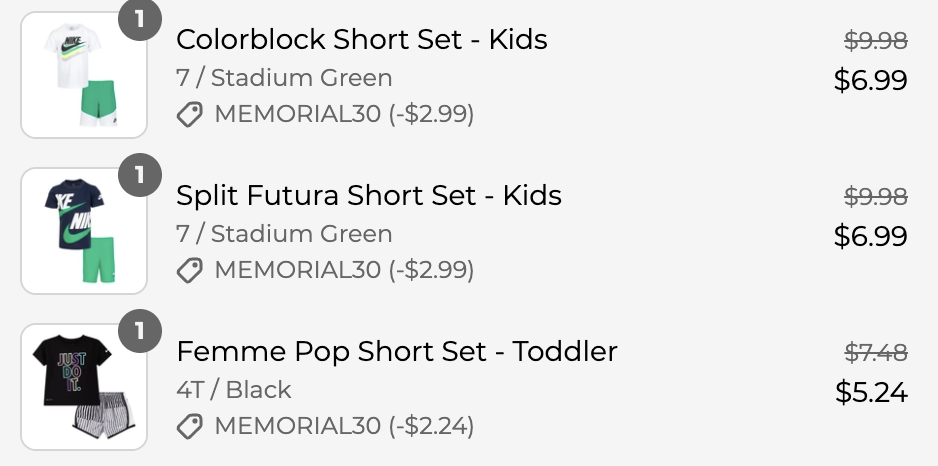Click the discount tag icon for Split Futura Set
Screen dimensions: 938x466
[x=190, y=271]
